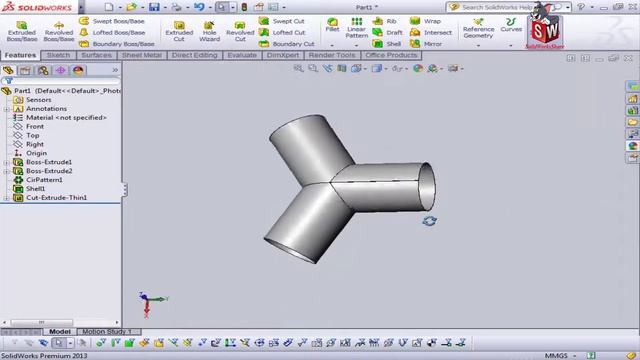Start the Linear Pattern tool
This screenshot has height=360, width=640.
[x=357, y=28]
